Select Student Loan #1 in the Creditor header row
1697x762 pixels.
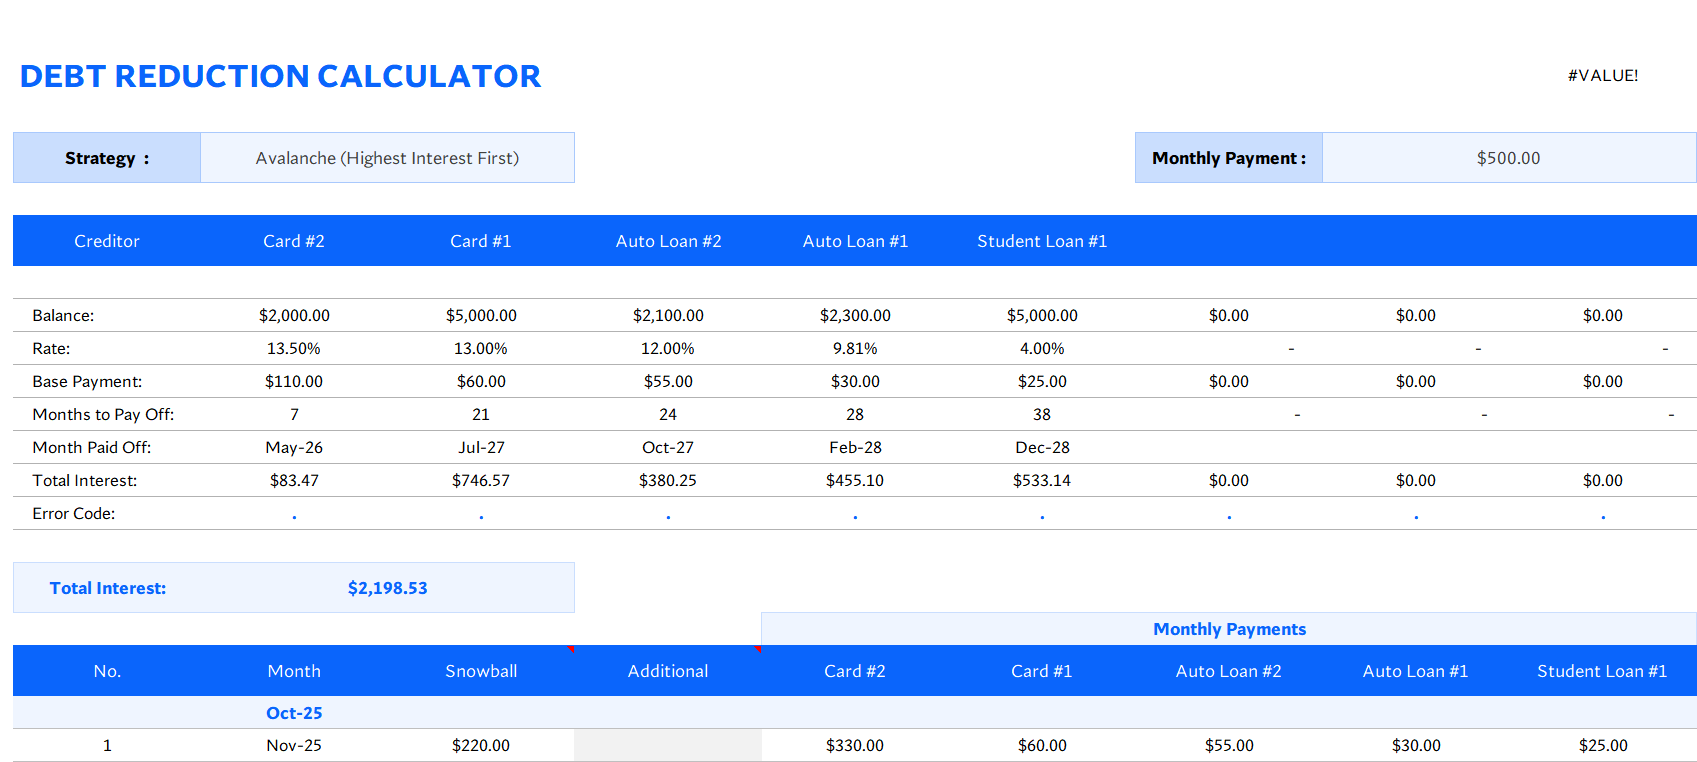click(1042, 241)
